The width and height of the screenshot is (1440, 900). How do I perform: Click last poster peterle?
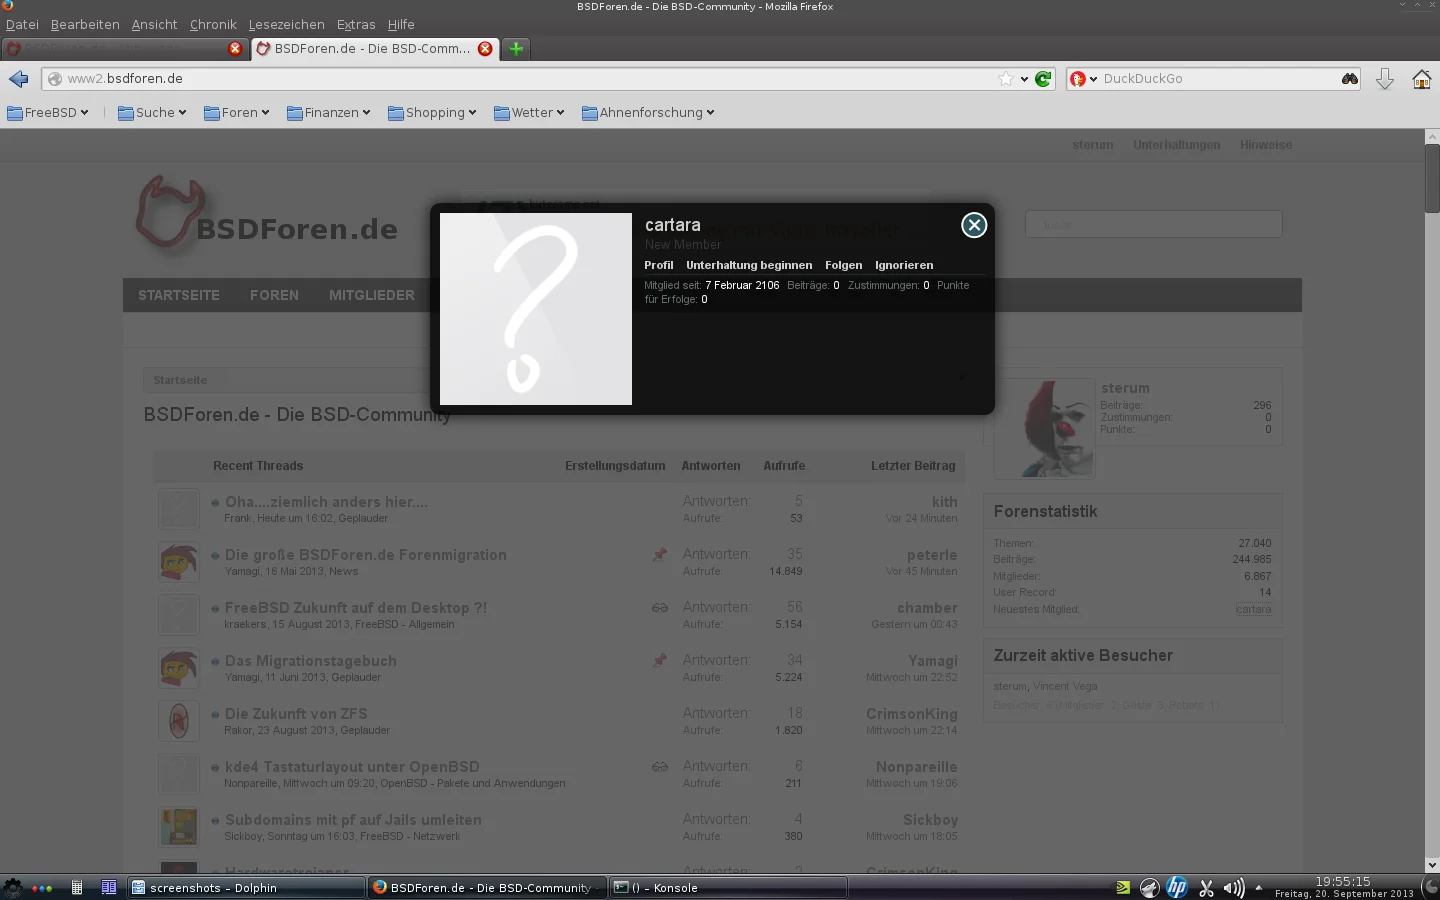coord(932,555)
